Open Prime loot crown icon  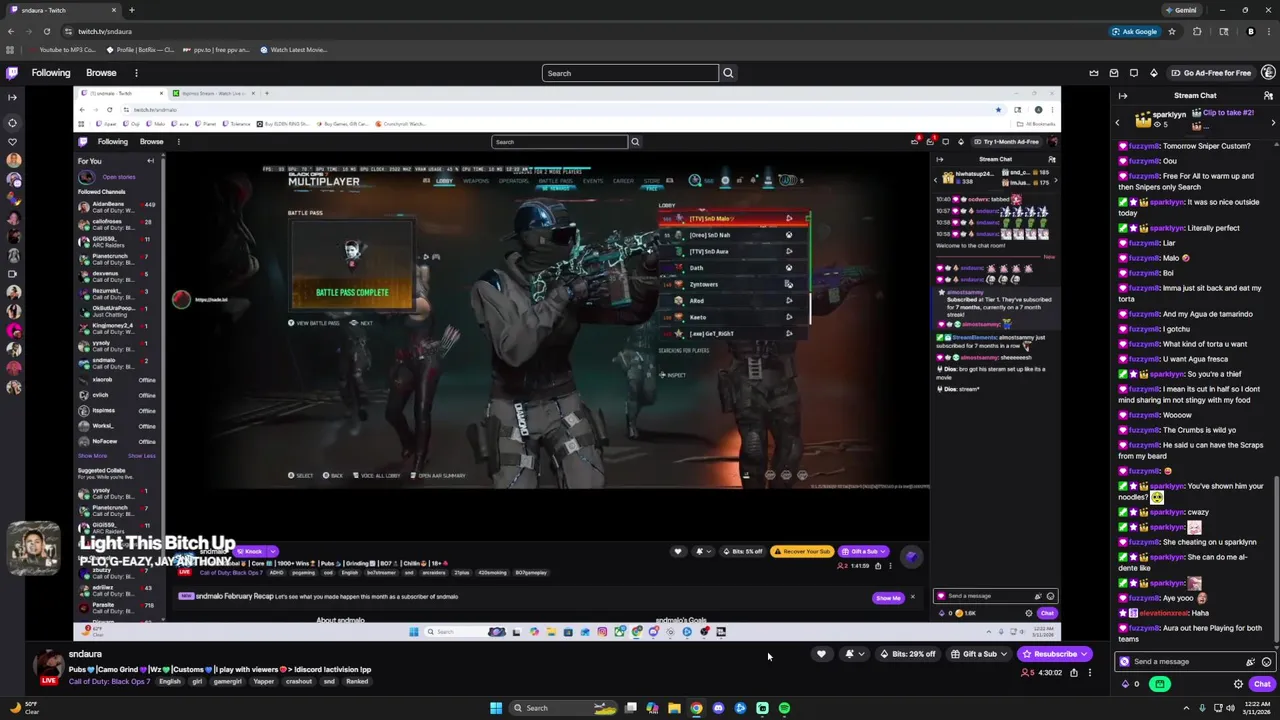pyautogui.click(x=1094, y=73)
